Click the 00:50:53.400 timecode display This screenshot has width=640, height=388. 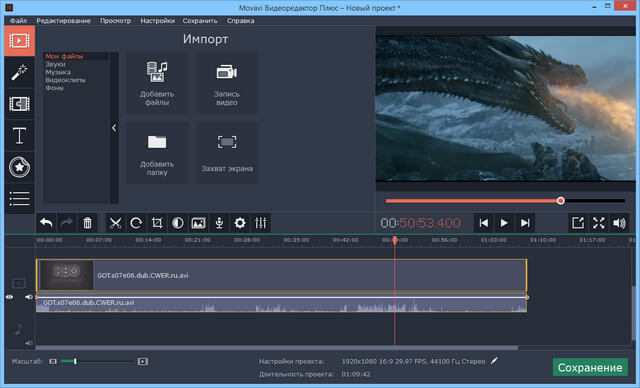420,223
